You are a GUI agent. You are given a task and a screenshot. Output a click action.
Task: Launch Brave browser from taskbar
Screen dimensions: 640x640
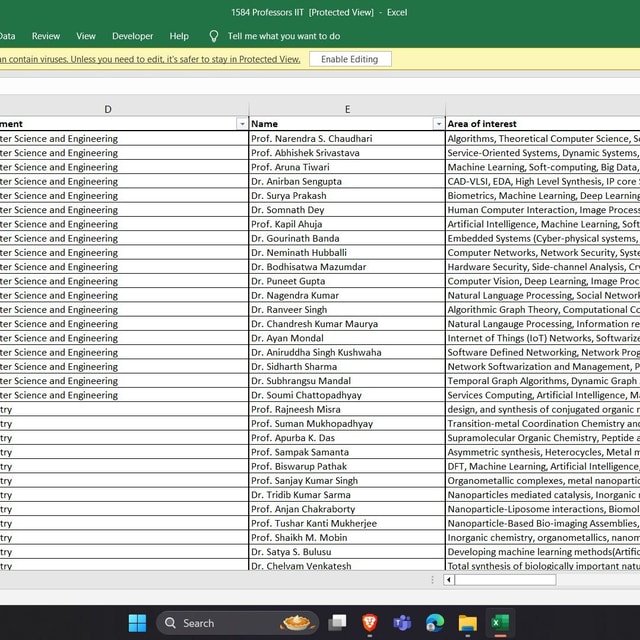point(370,623)
